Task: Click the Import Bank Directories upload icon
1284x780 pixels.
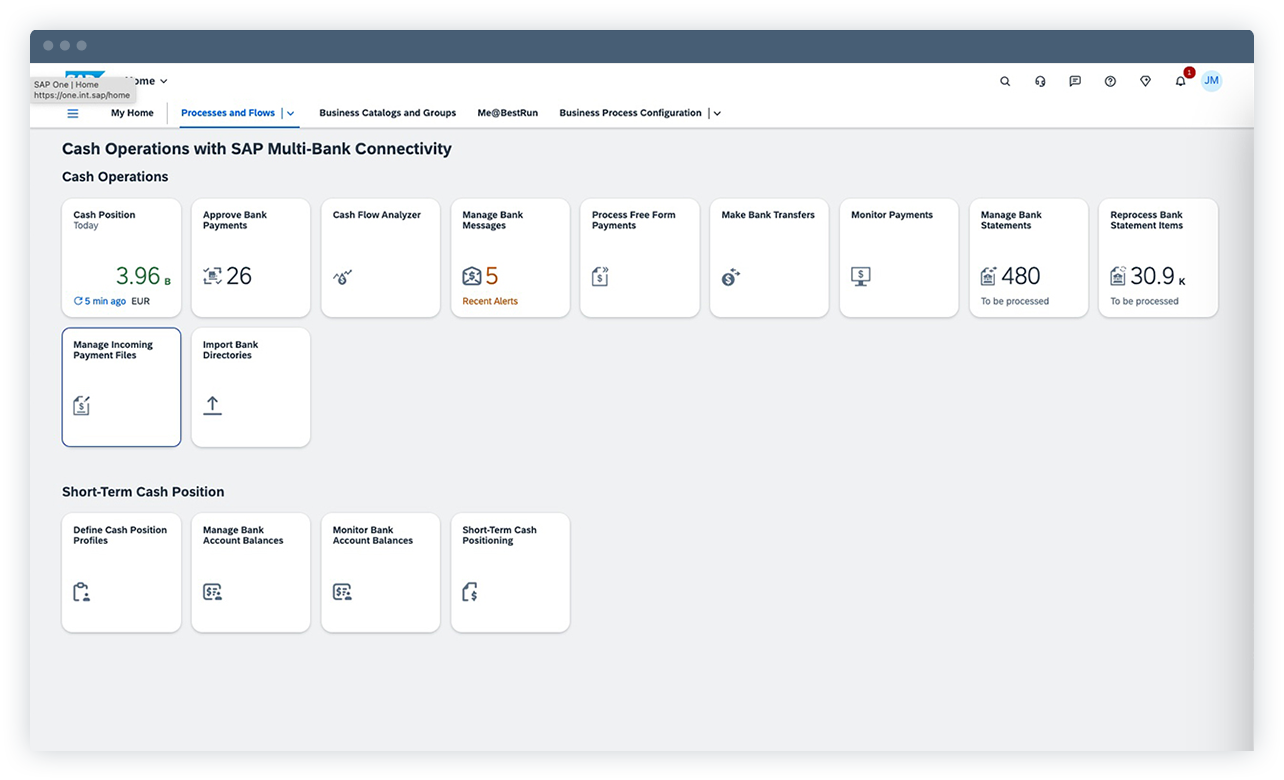Action: pyautogui.click(x=213, y=406)
